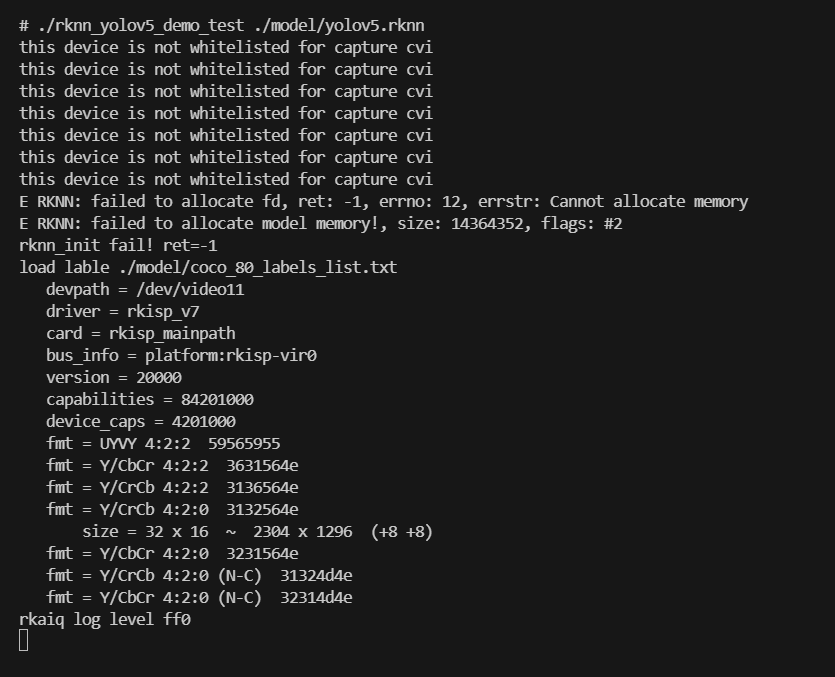Click the devpath /dev/video11 value
Screen dimensions: 835x677
[x=190, y=289]
